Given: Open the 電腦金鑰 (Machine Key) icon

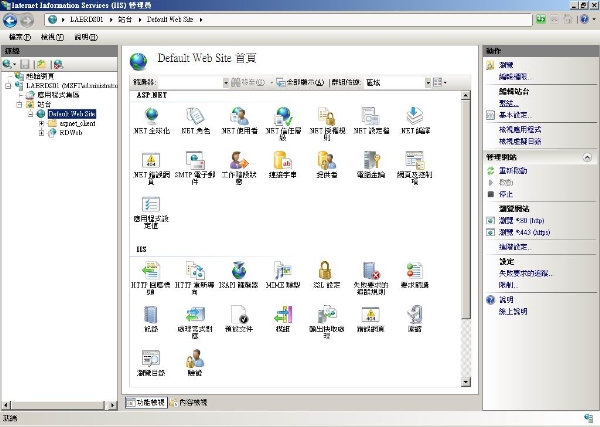Looking at the screenshot, I should pos(371,160).
